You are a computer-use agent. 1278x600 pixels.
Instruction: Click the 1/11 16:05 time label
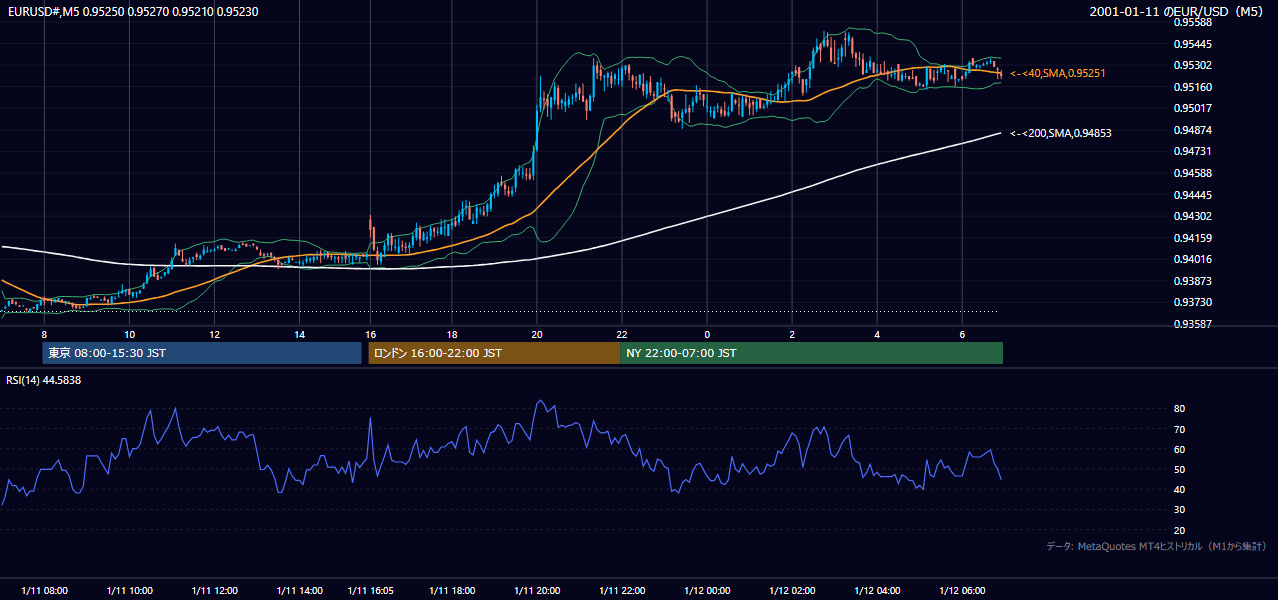pyautogui.click(x=370, y=591)
